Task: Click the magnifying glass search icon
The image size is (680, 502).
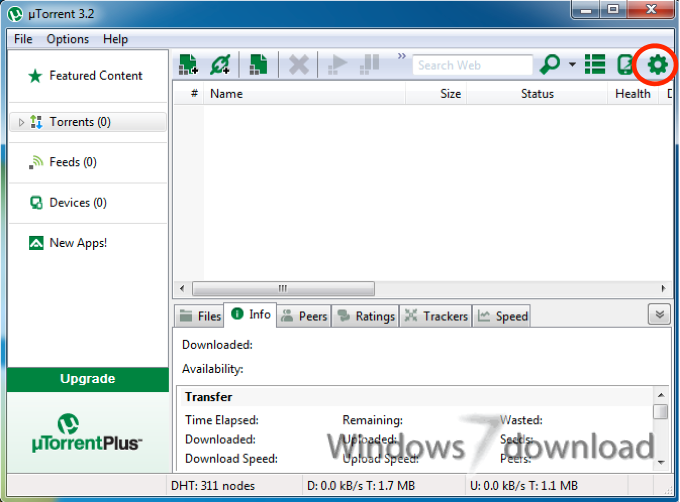Action: 550,65
